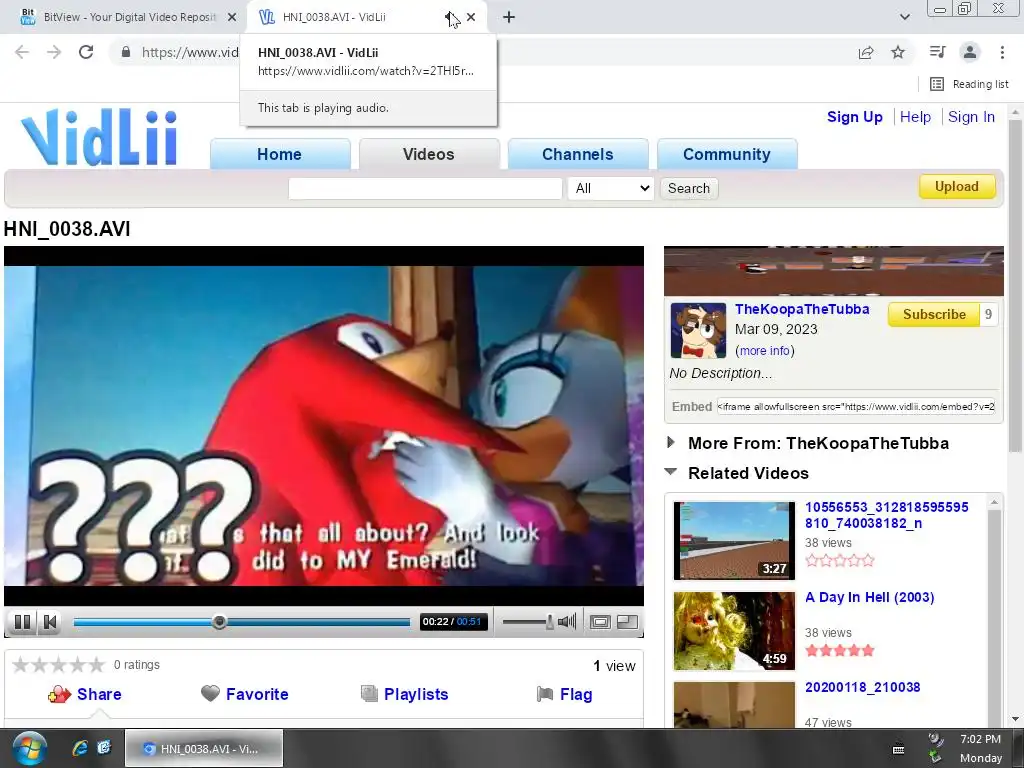This screenshot has height=768, width=1024.
Task: Go to VidLii Home tab
Action: click(x=280, y=154)
